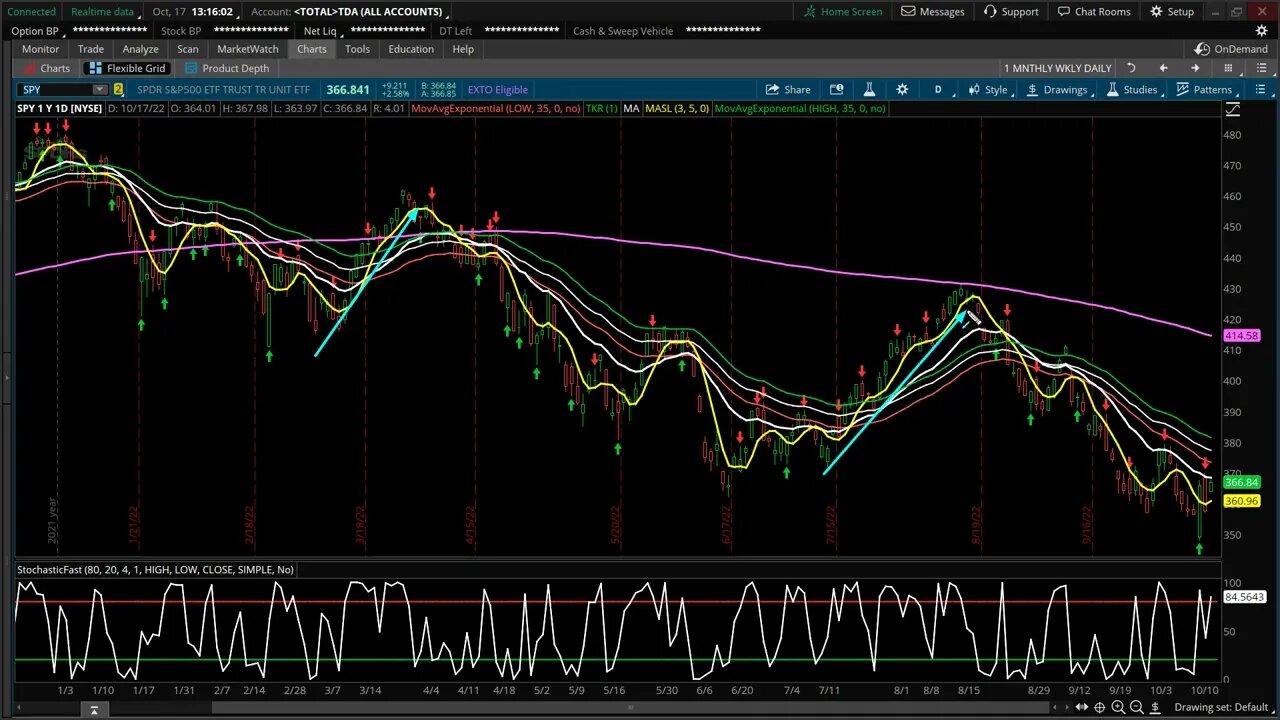1280x720 pixels.
Task: Open the Studies menu
Action: pos(1132,90)
